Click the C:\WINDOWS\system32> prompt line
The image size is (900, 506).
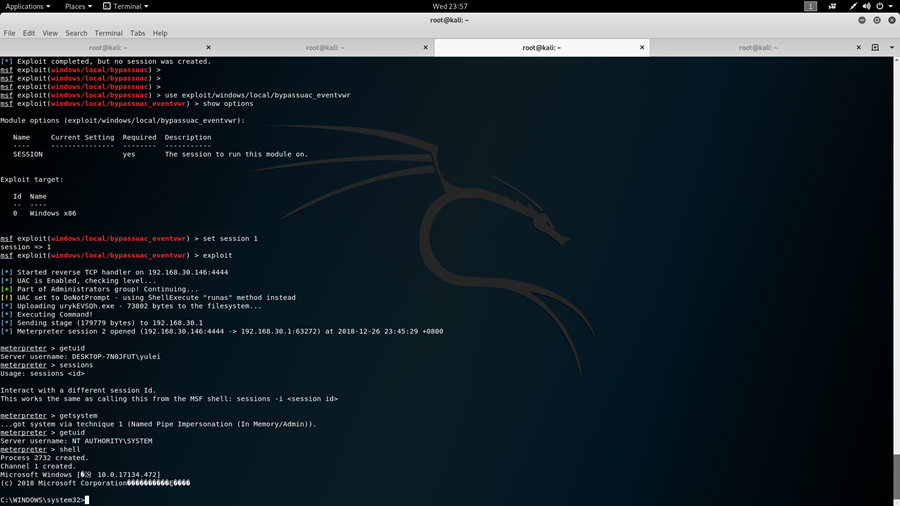pyautogui.click(x=44, y=500)
